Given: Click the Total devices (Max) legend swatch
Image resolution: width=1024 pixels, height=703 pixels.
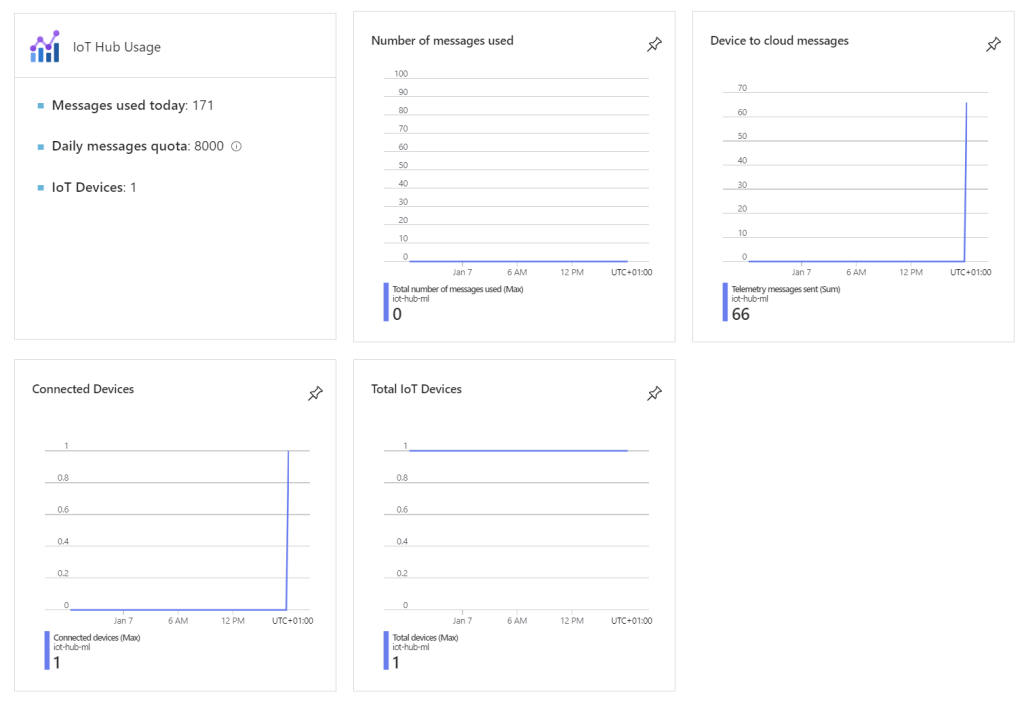Looking at the screenshot, I should 386,650.
